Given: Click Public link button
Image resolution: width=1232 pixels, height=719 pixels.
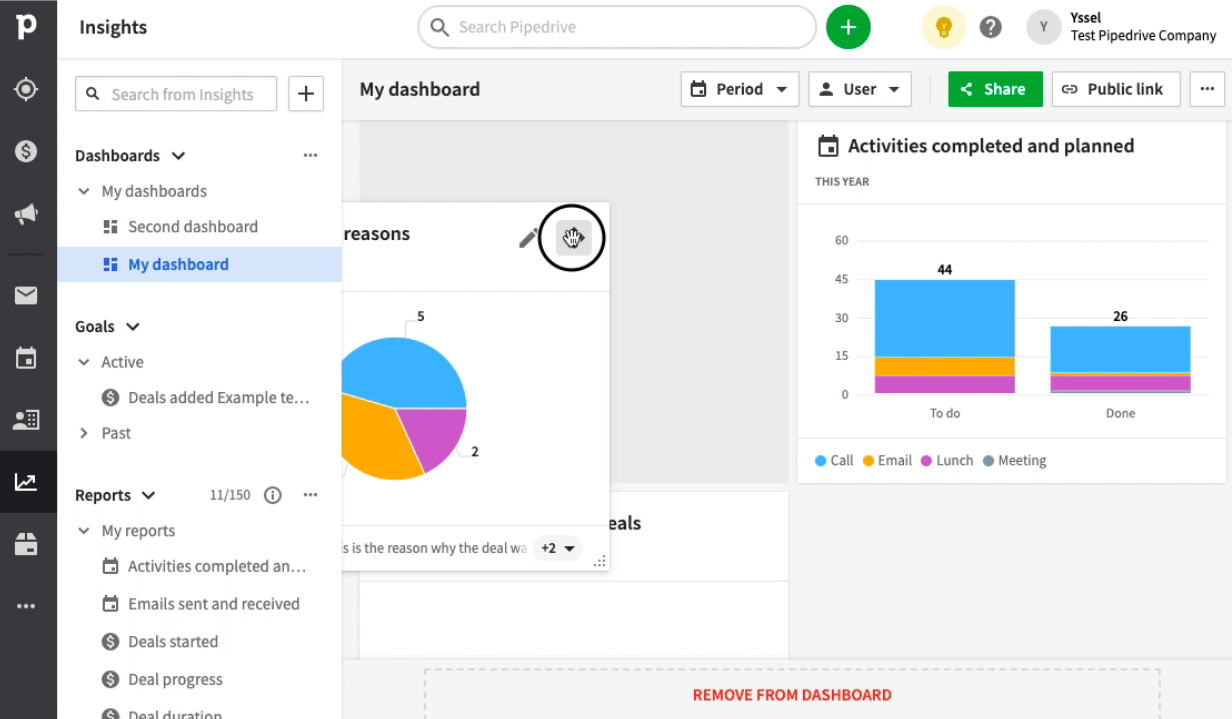Looking at the screenshot, I should pyautogui.click(x=1116, y=89).
